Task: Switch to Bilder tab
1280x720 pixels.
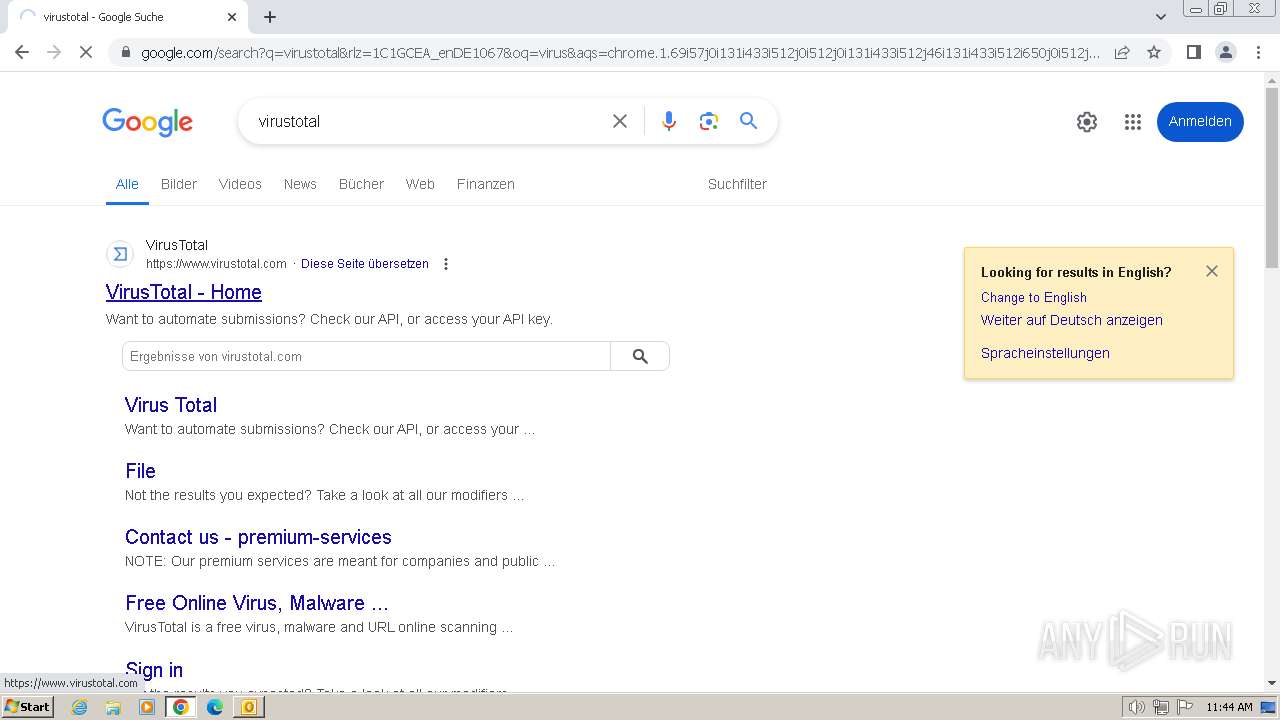Action: coord(179,184)
